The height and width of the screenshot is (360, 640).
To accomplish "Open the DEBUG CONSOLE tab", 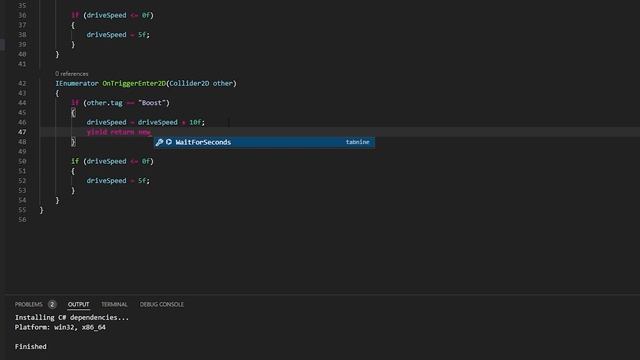I will tap(162, 304).
